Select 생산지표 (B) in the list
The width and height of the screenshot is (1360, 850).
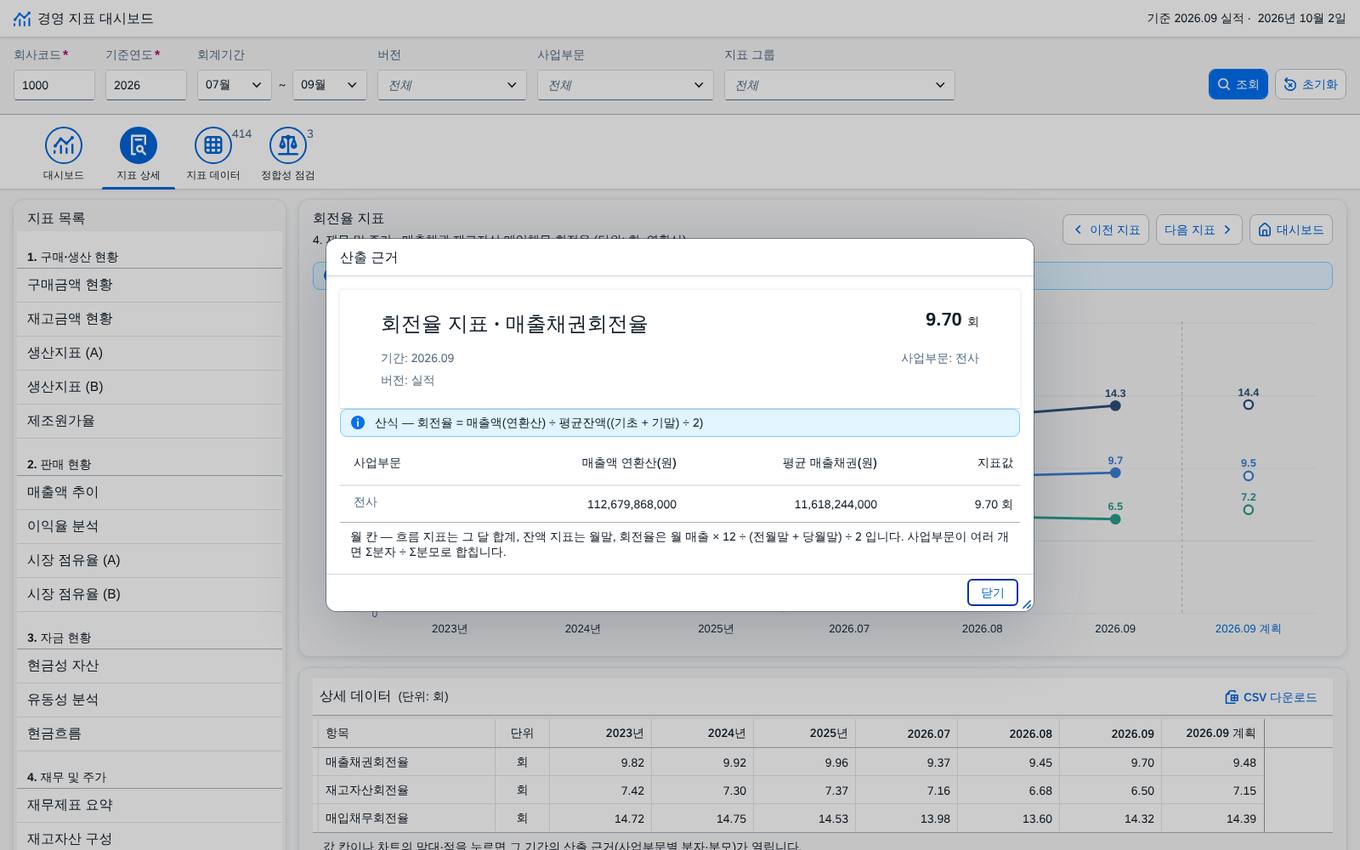(150, 387)
